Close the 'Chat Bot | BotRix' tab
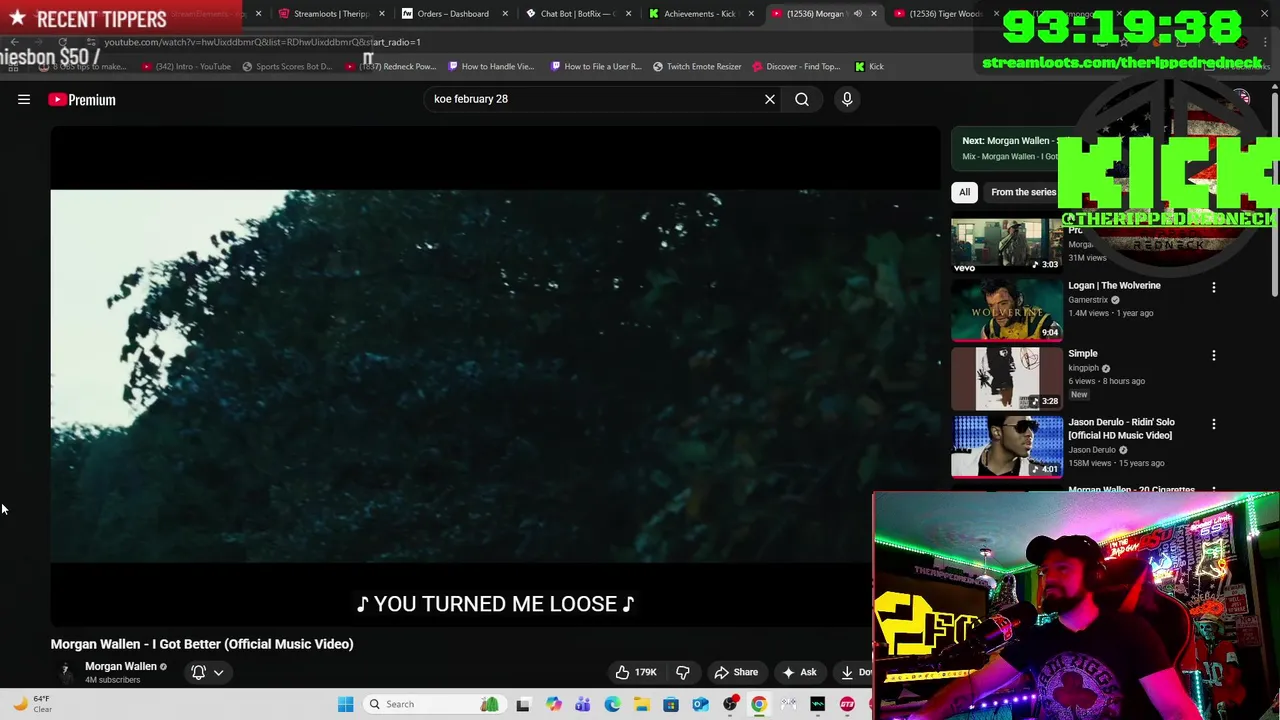 [628, 14]
